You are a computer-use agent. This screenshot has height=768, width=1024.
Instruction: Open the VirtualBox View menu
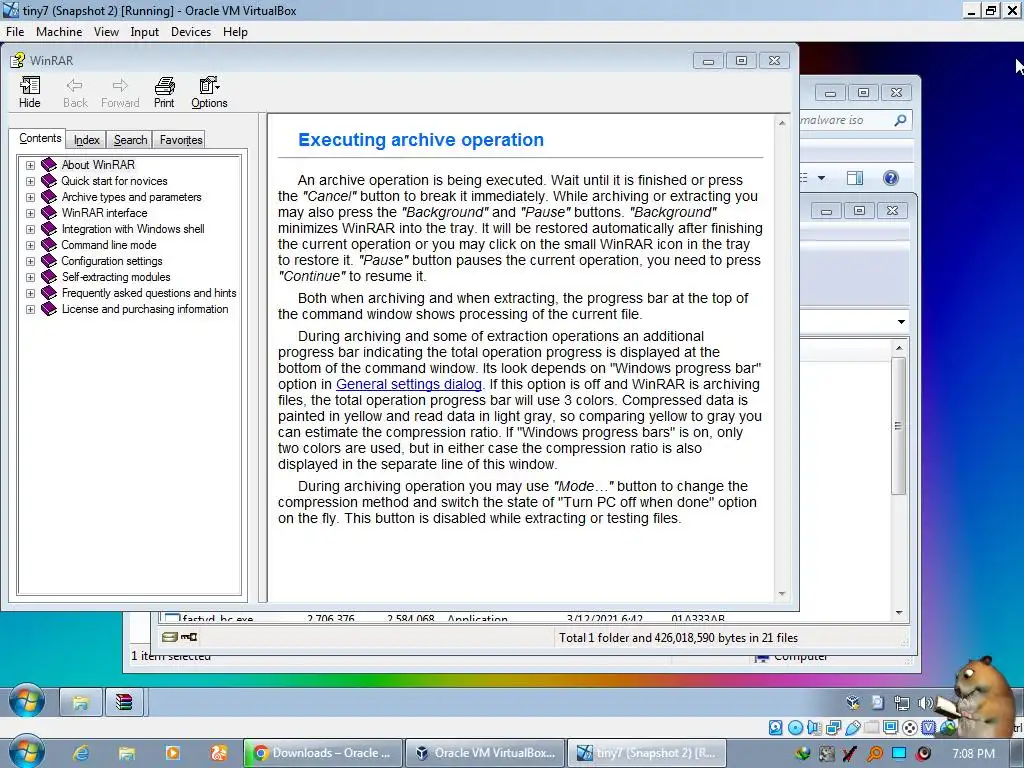[106, 31]
